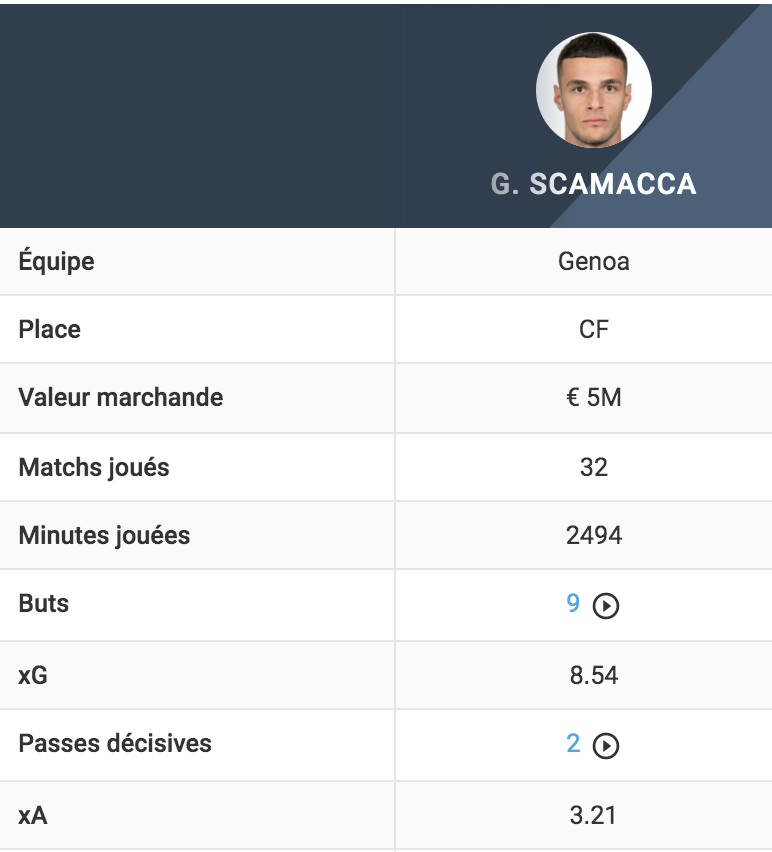Click the 32 matches played value
The height and width of the screenshot is (852, 772).
coord(594,467)
